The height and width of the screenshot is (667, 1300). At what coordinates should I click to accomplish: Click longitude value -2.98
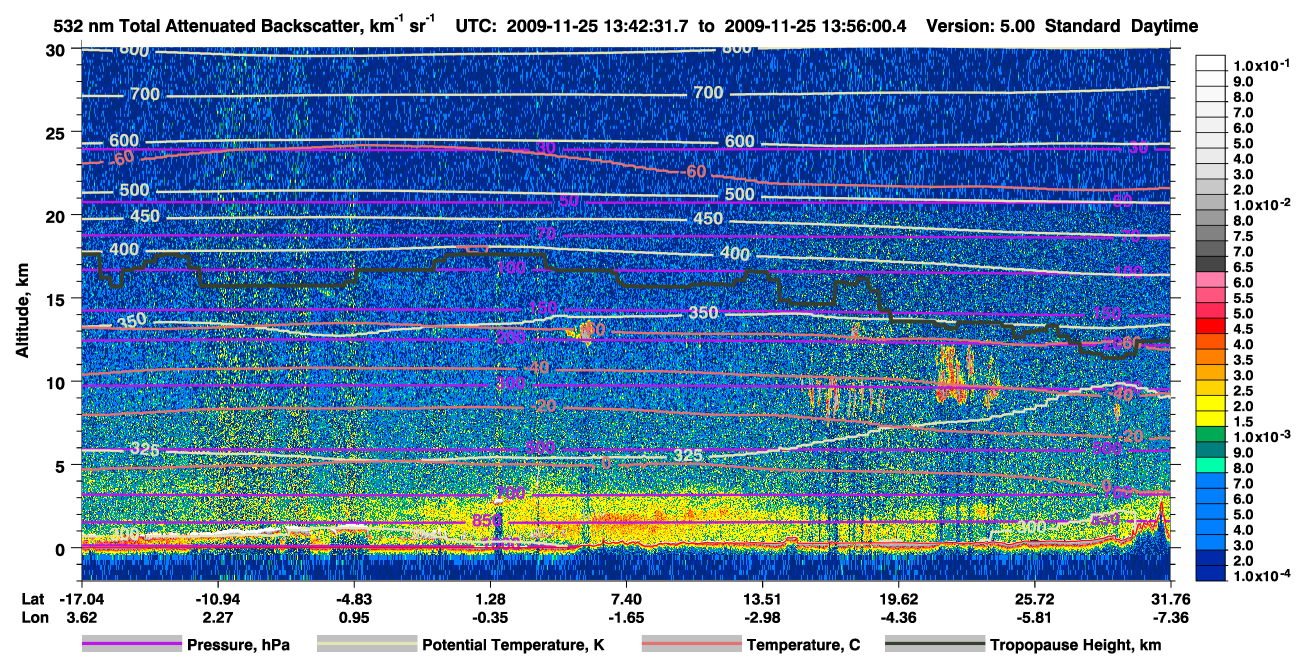coord(762,617)
